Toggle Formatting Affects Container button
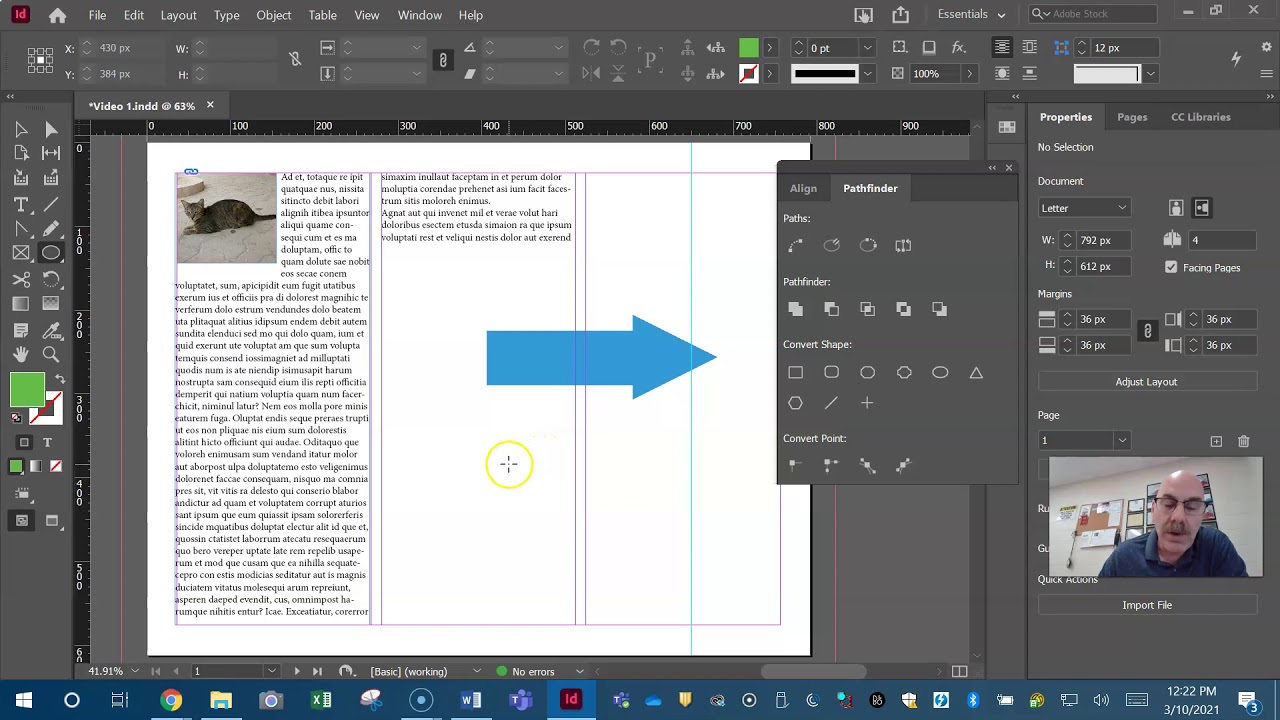 coord(24,442)
